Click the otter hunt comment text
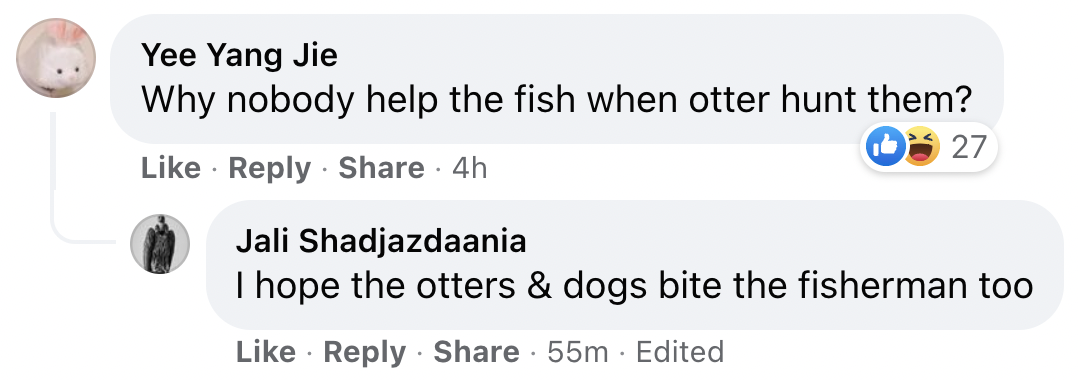 [x=556, y=100]
